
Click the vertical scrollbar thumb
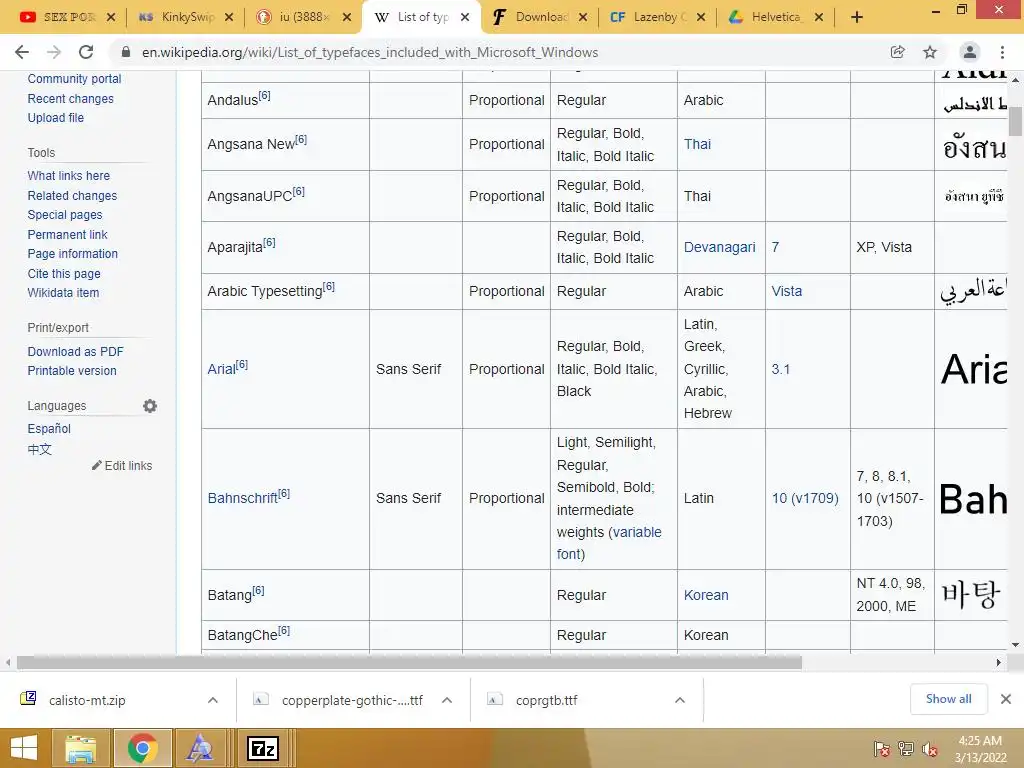1015,121
